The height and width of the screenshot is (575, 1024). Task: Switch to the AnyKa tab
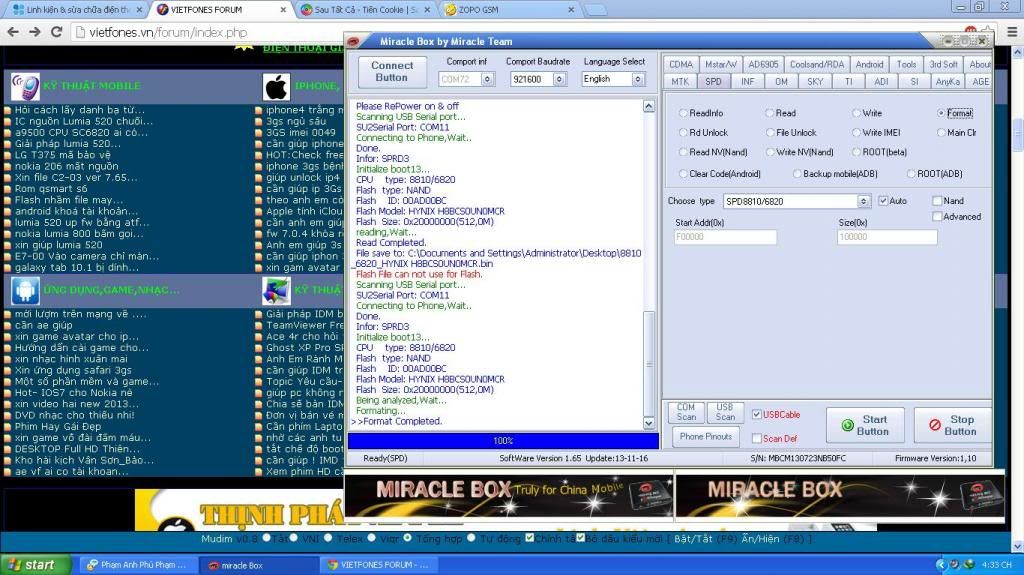point(948,82)
